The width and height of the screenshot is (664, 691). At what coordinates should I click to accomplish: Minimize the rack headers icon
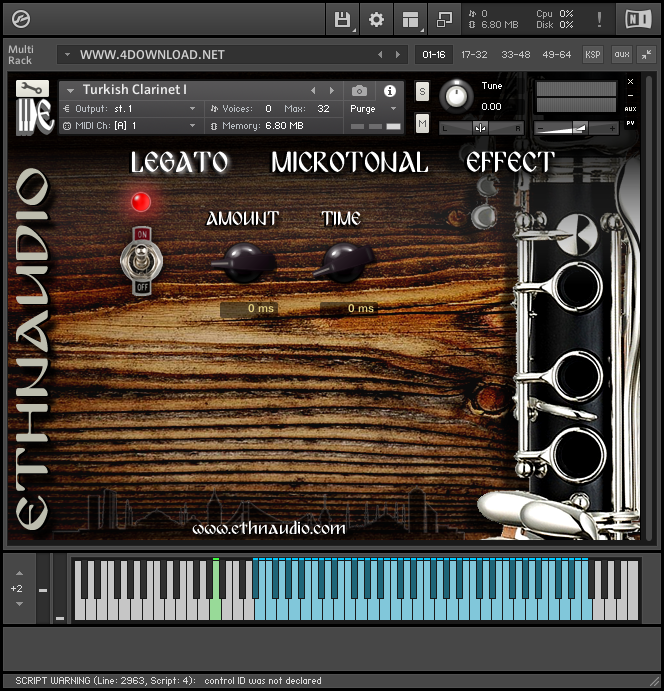[x=646, y=55]
